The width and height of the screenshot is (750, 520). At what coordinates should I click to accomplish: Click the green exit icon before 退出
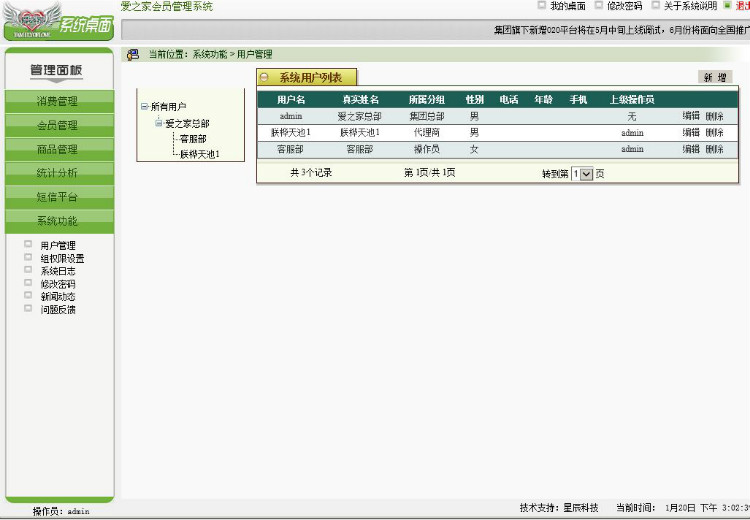coord(727,5)
